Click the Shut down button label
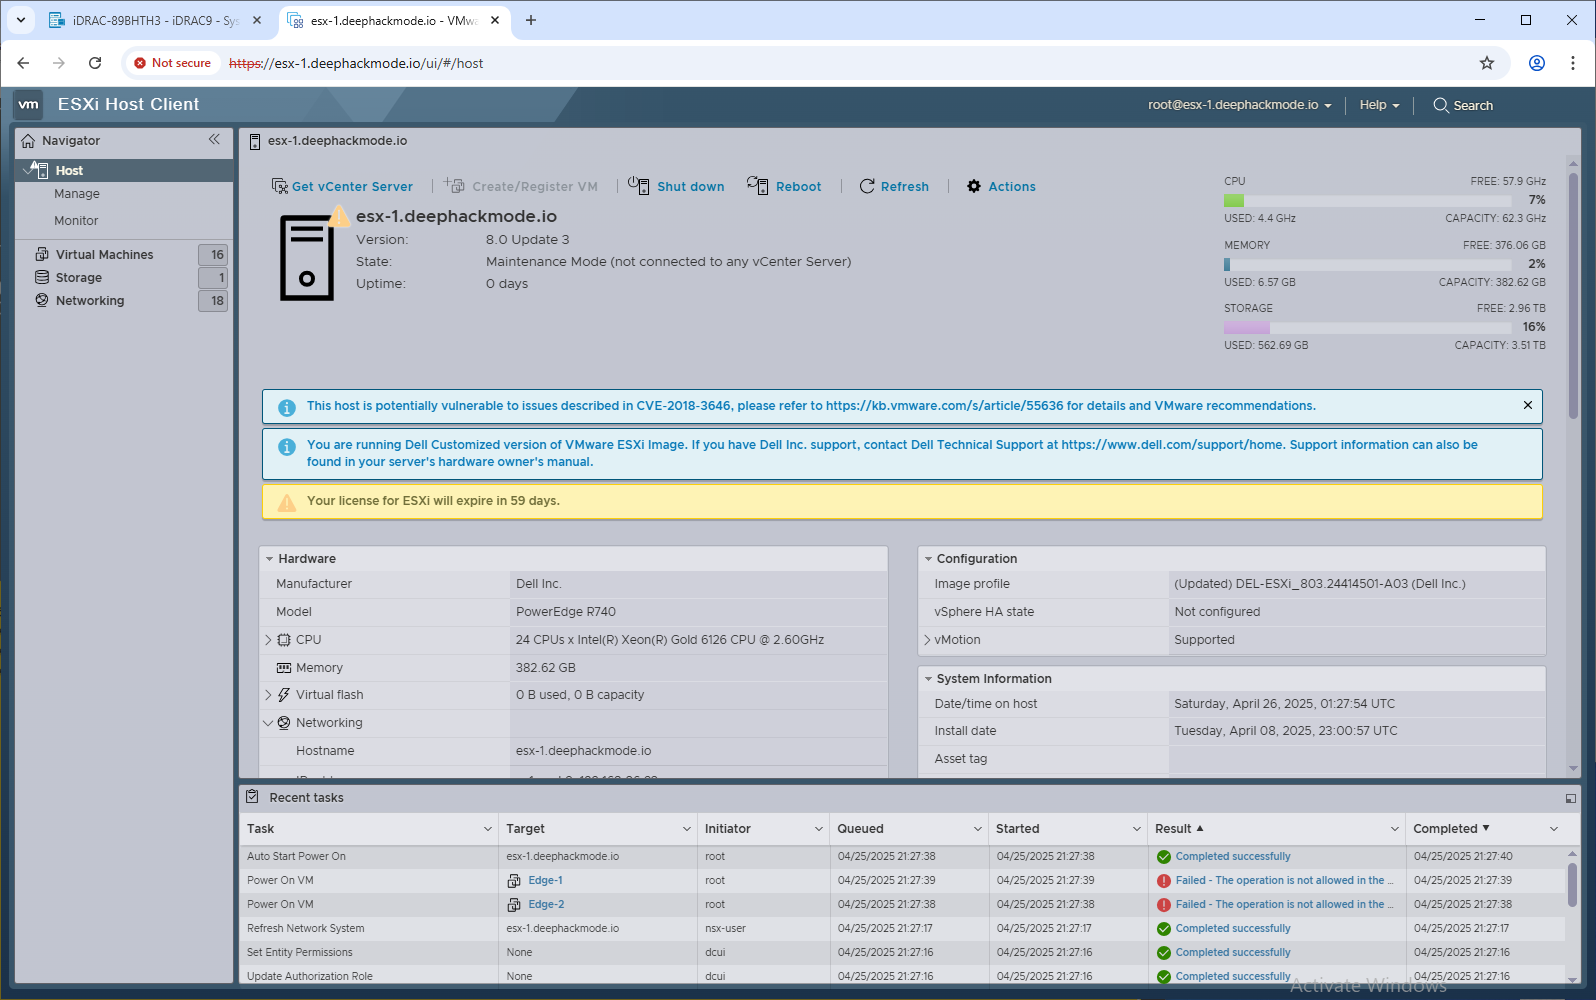The height and width of the screenshot is (1000, 1596). click(690, 187)
